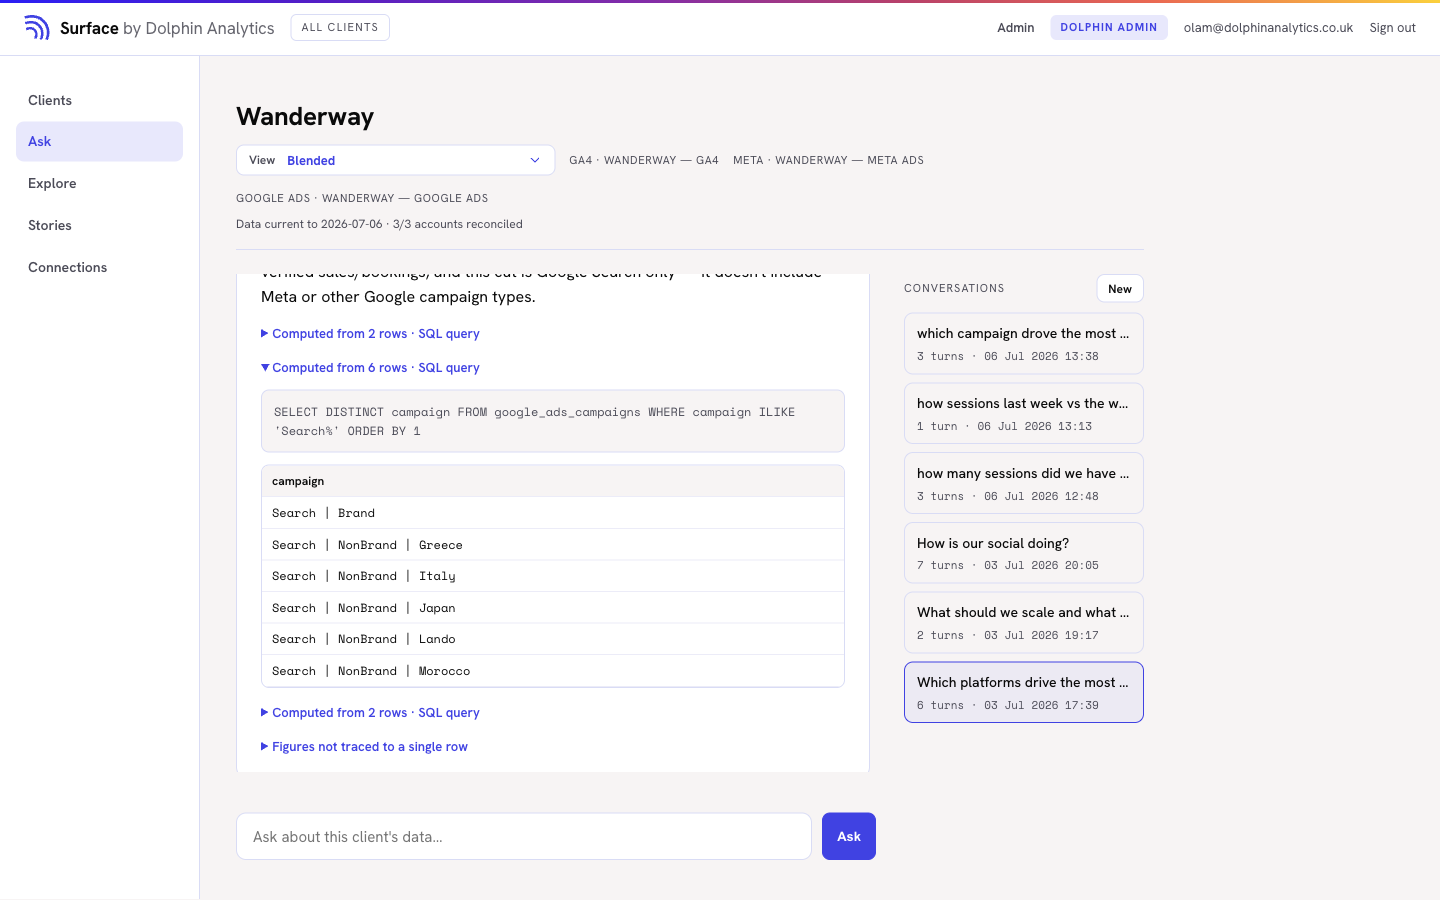Open the Admin link in header
Viewport: 1440px width, 900px height.
tap(1015, 28)
